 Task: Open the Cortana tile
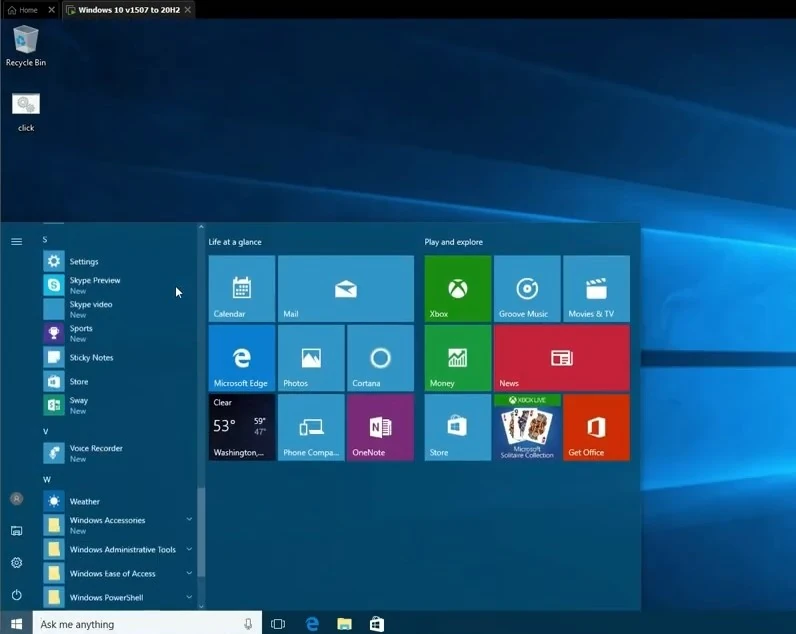pos(380,358)
